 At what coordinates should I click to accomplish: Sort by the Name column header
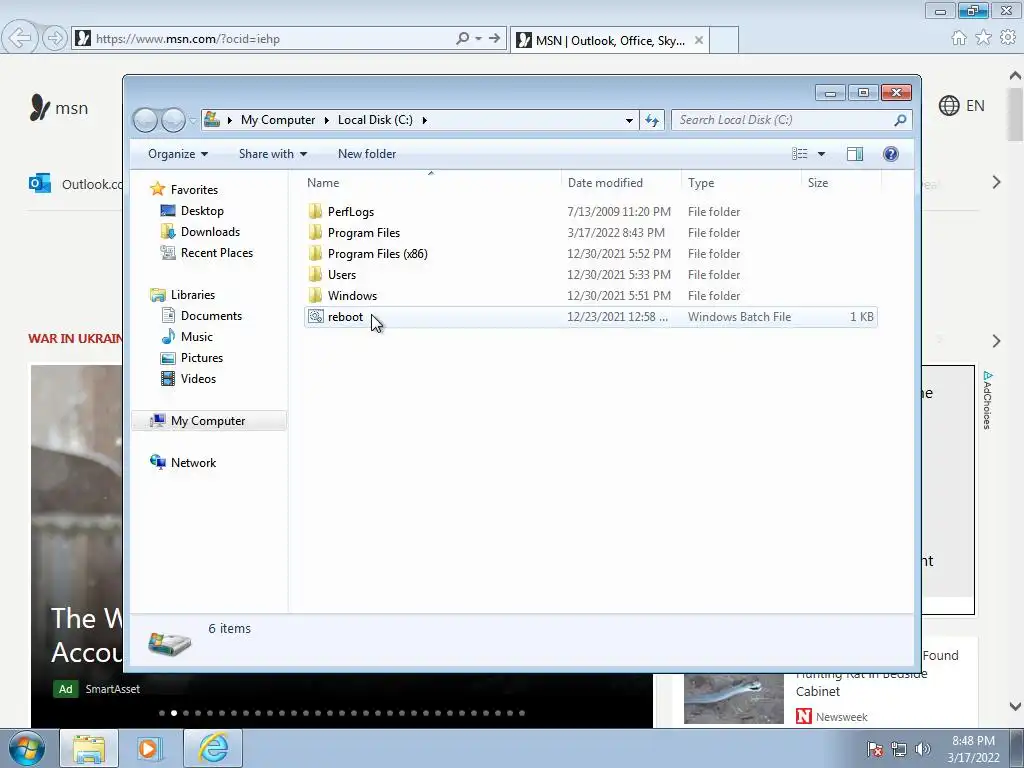[x=431, y=183]
